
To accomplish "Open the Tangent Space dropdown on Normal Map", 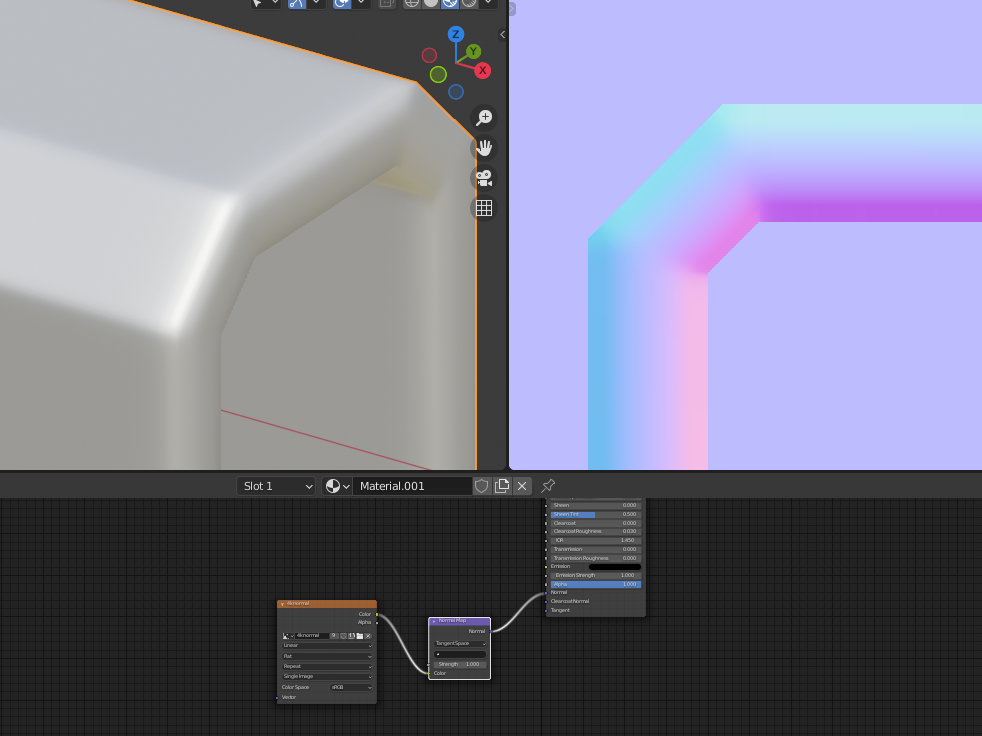I will (x=461, y=643).
